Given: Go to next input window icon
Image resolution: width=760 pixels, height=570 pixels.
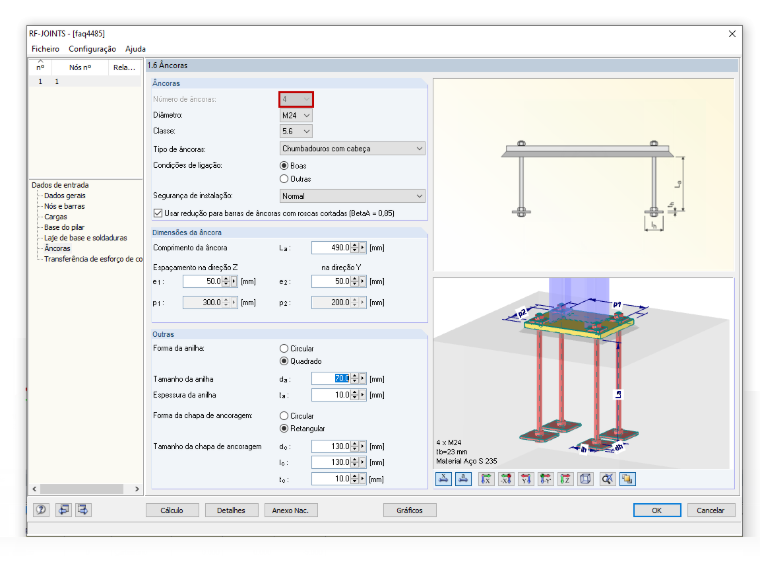Looking at the screenshot, I should pos(83,509).
